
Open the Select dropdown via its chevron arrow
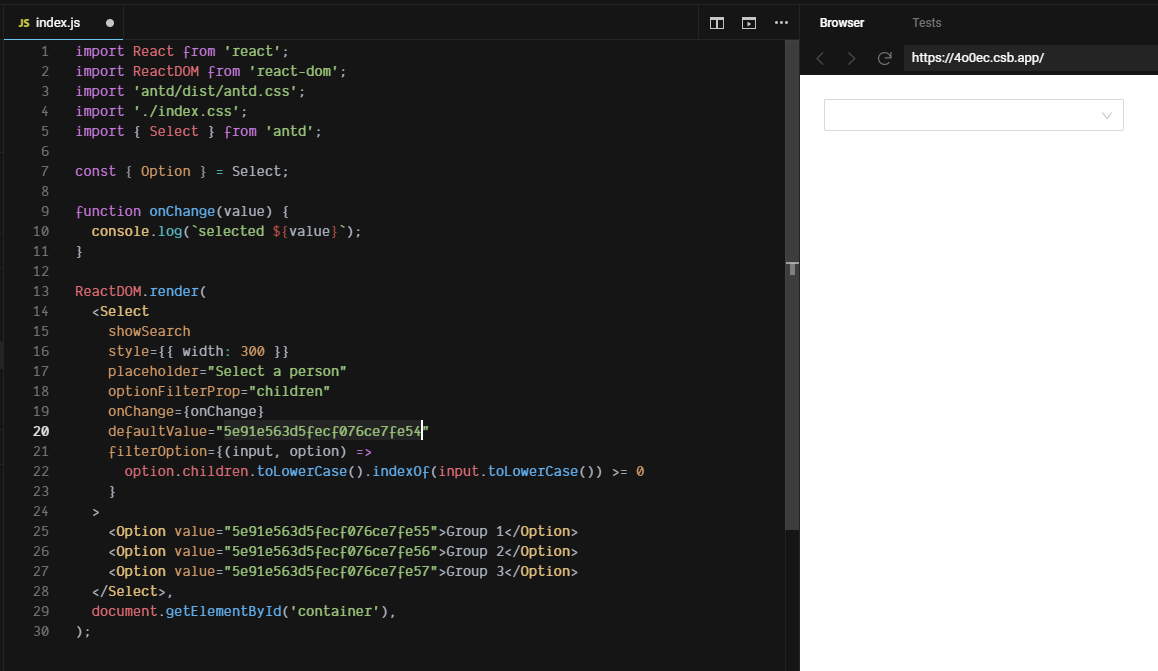point(1107,115)
